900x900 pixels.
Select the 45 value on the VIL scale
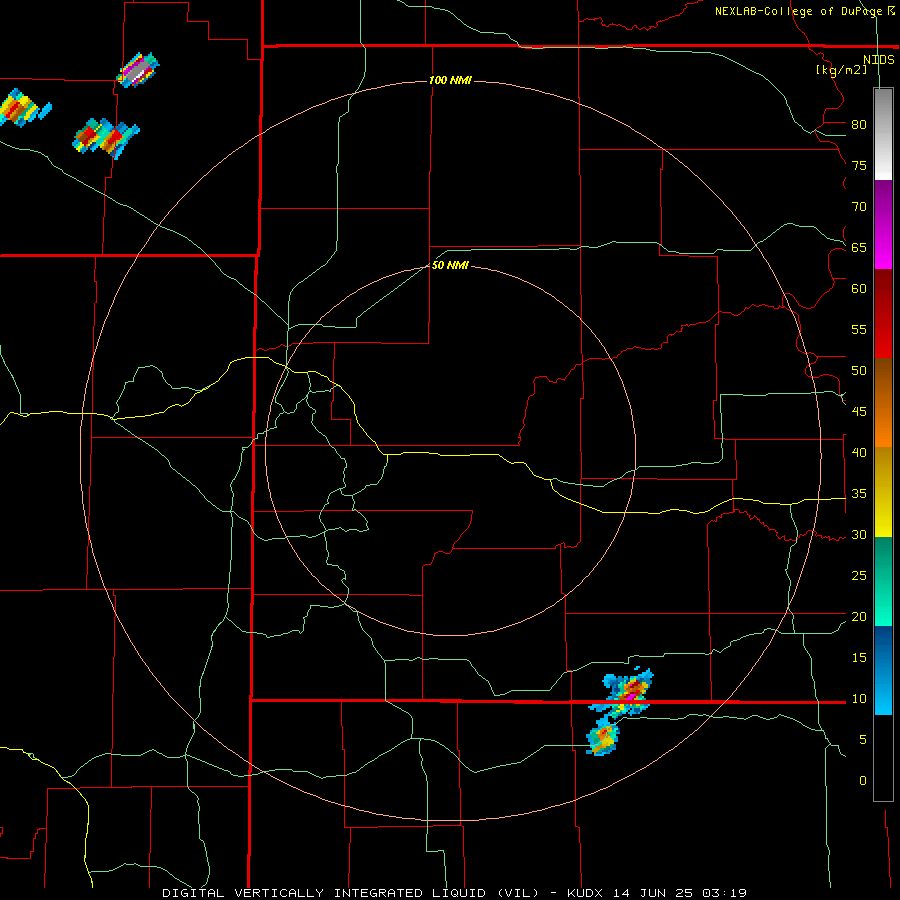pos(859,412)
